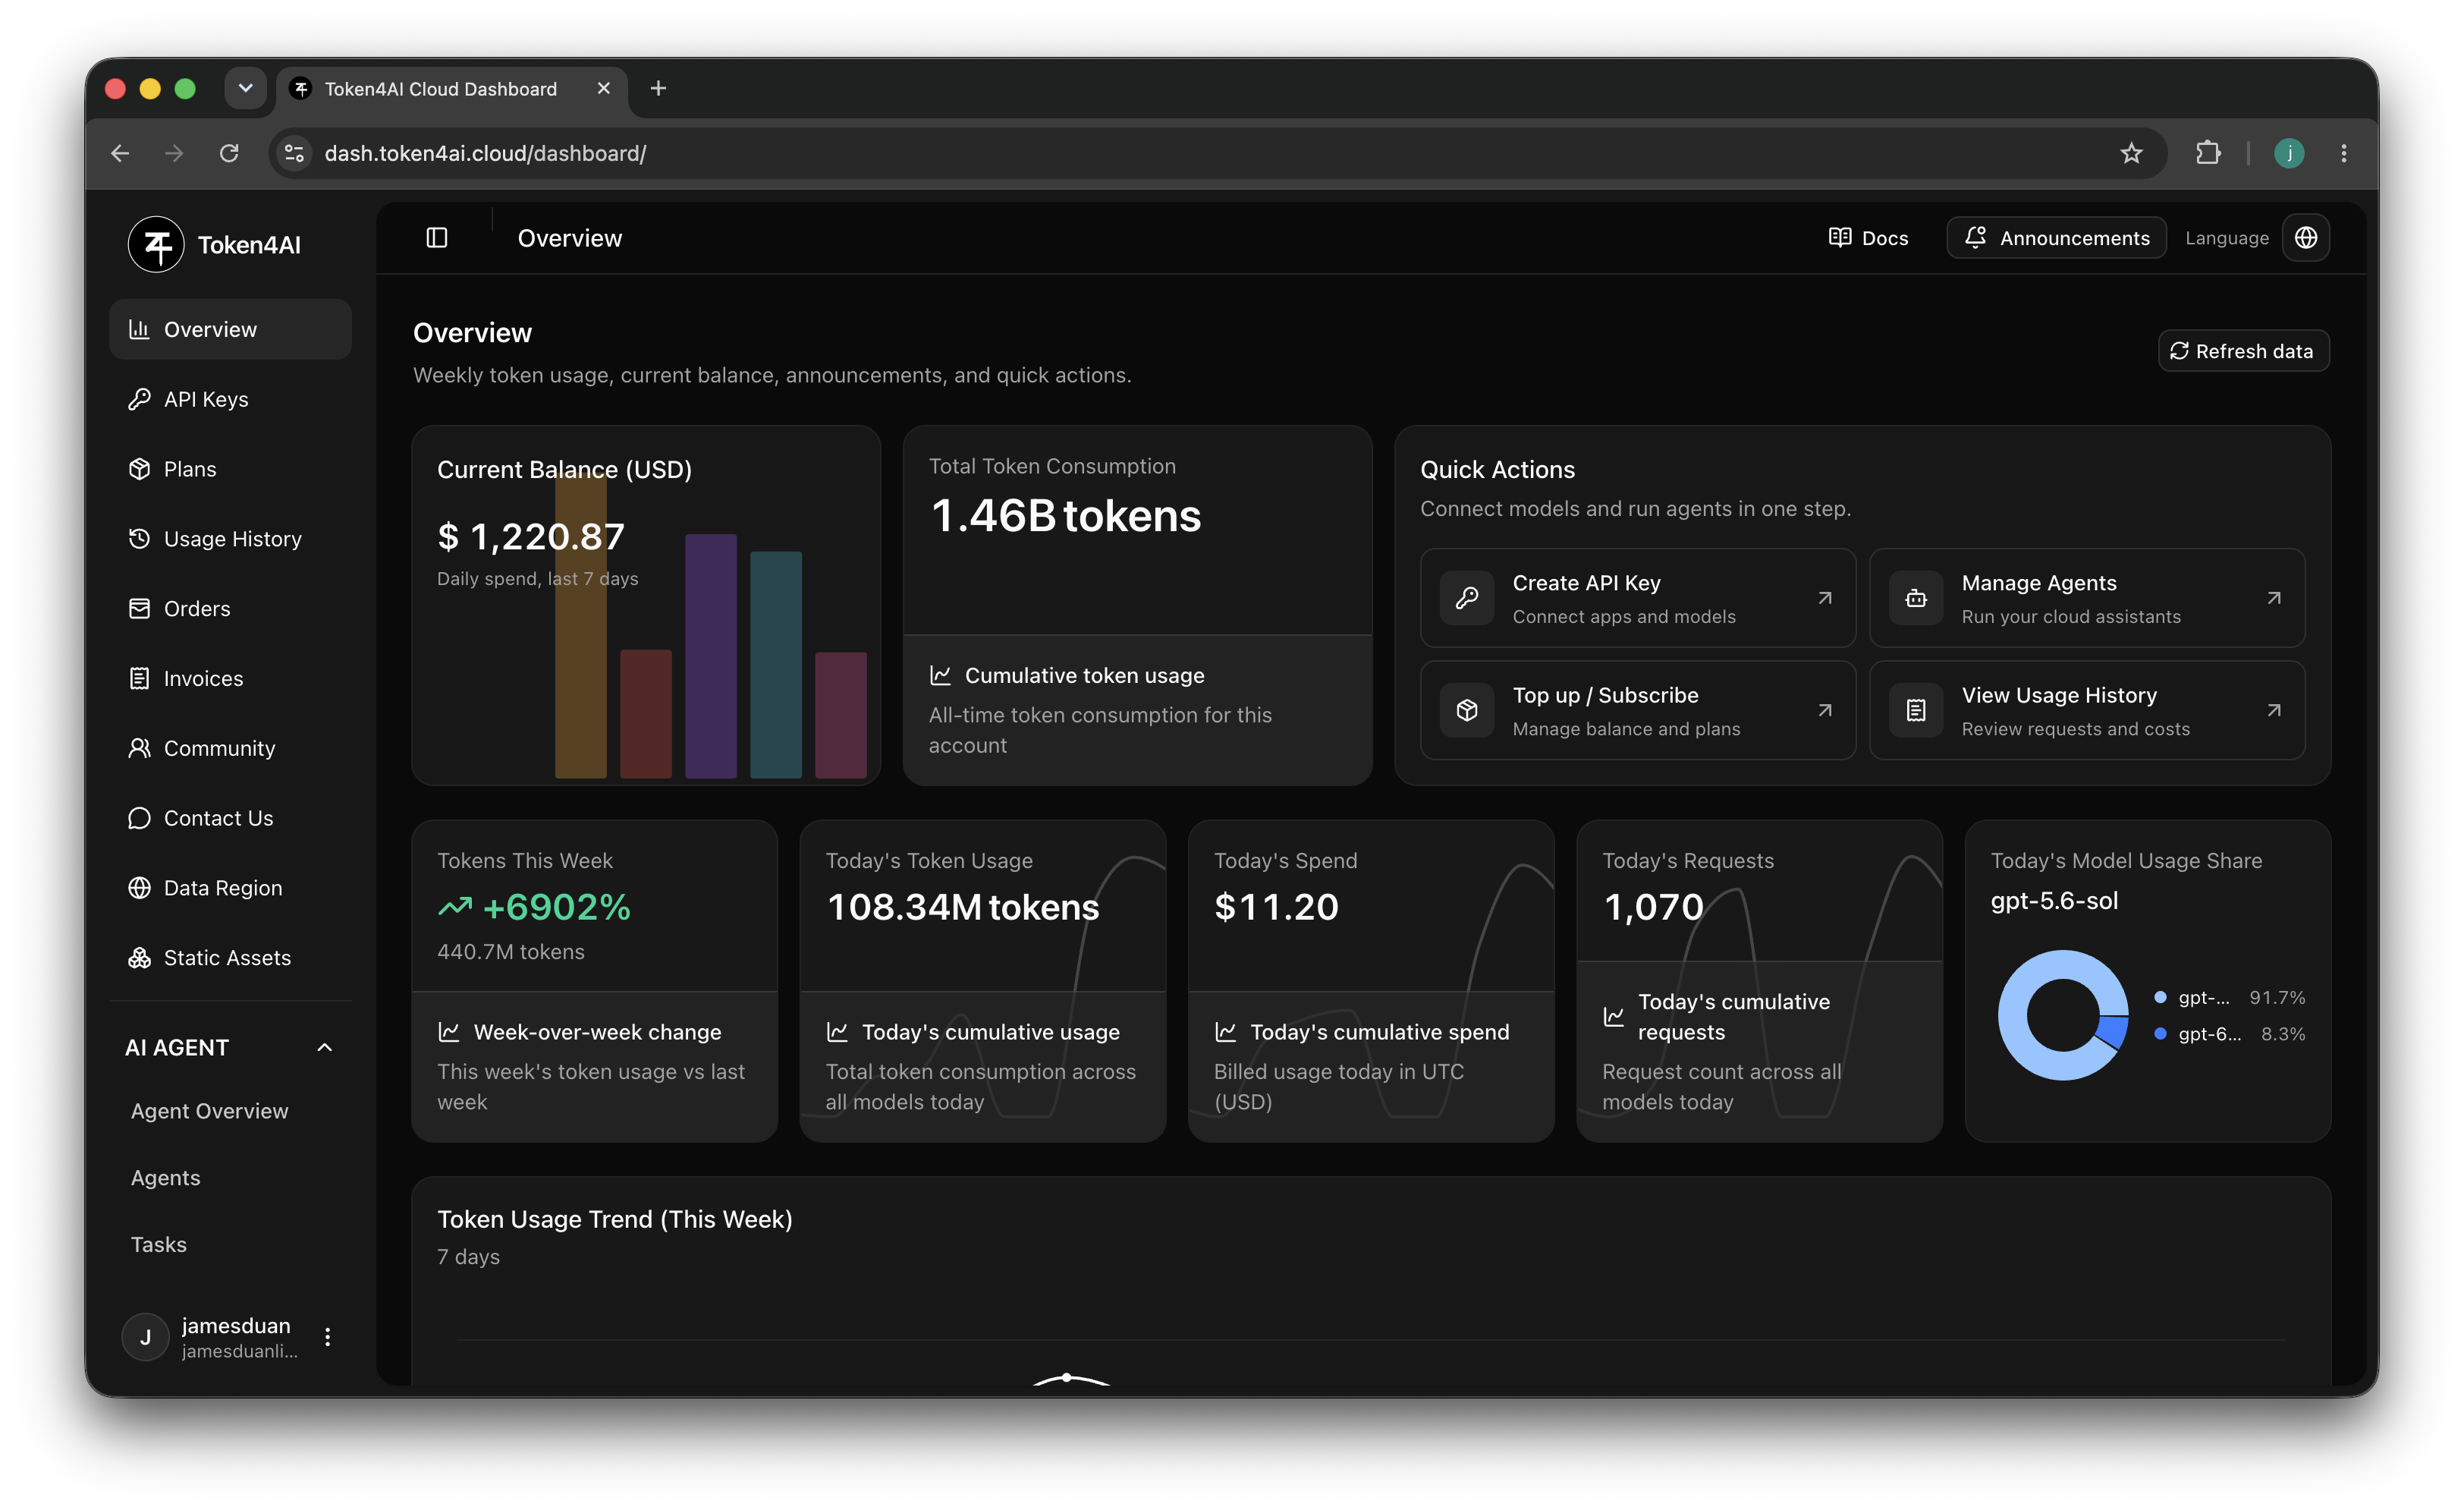2464x1510 pixels.
Task: Click the Create API Key key icon
Action: point(1466,598)
